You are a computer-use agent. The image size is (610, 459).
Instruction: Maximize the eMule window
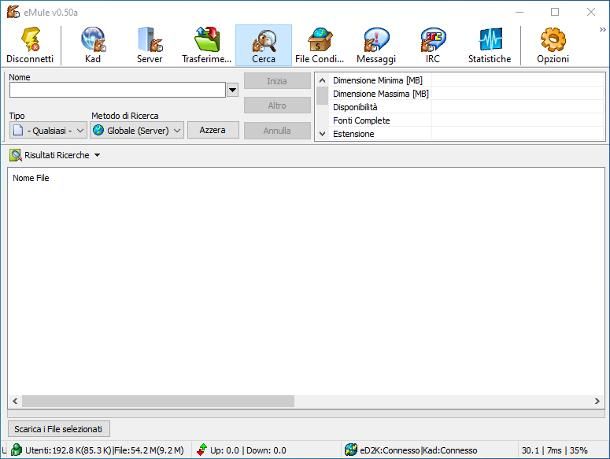pos(555,12)
